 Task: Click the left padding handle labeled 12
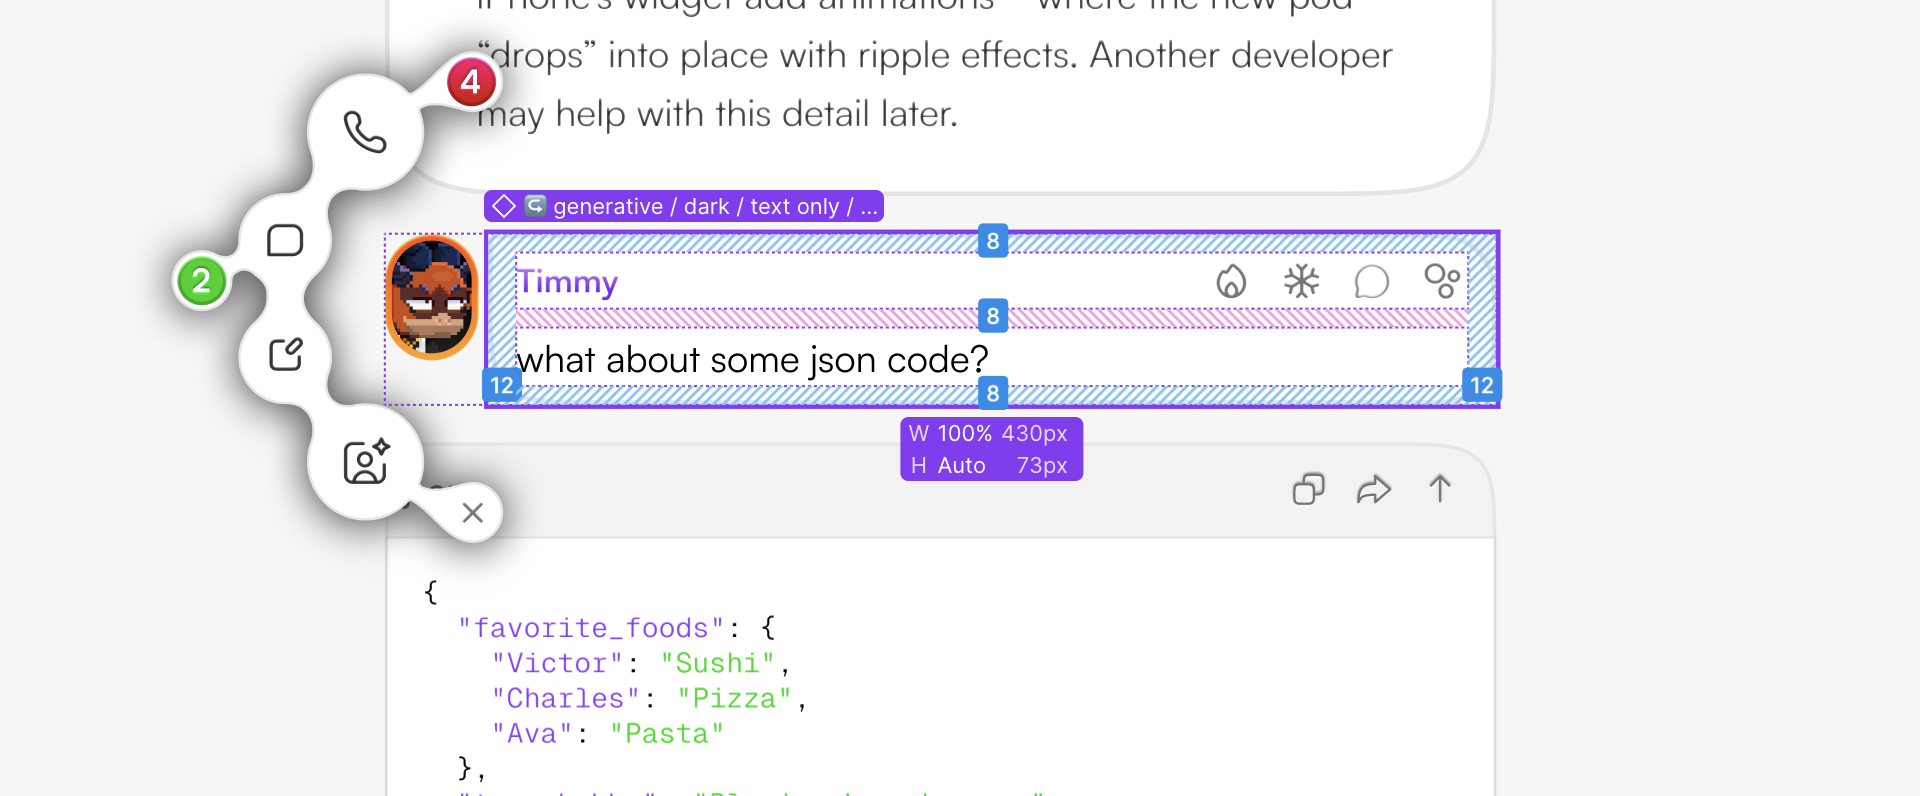coord(501,385)
